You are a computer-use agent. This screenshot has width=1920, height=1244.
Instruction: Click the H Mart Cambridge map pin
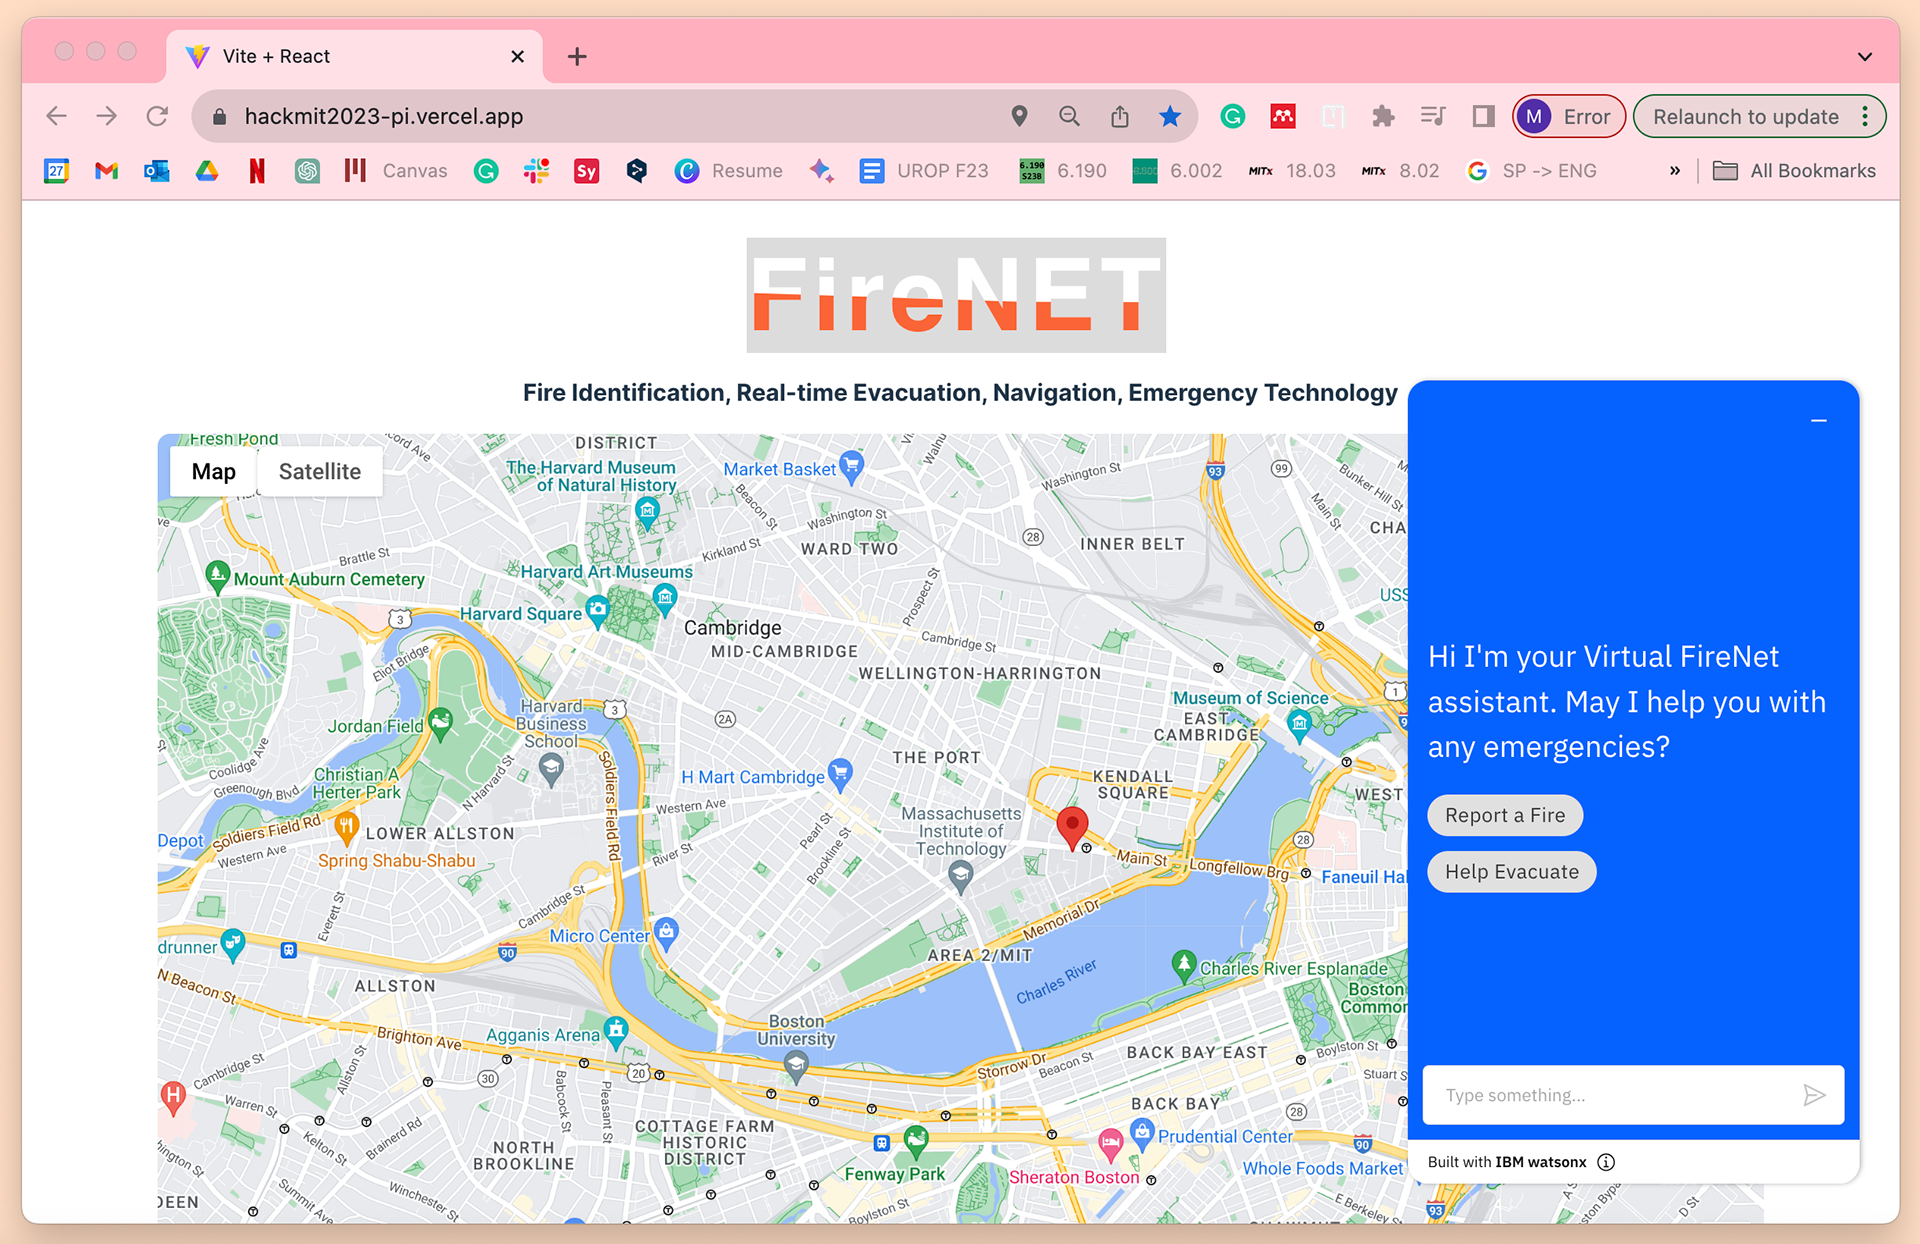[841, 774]
